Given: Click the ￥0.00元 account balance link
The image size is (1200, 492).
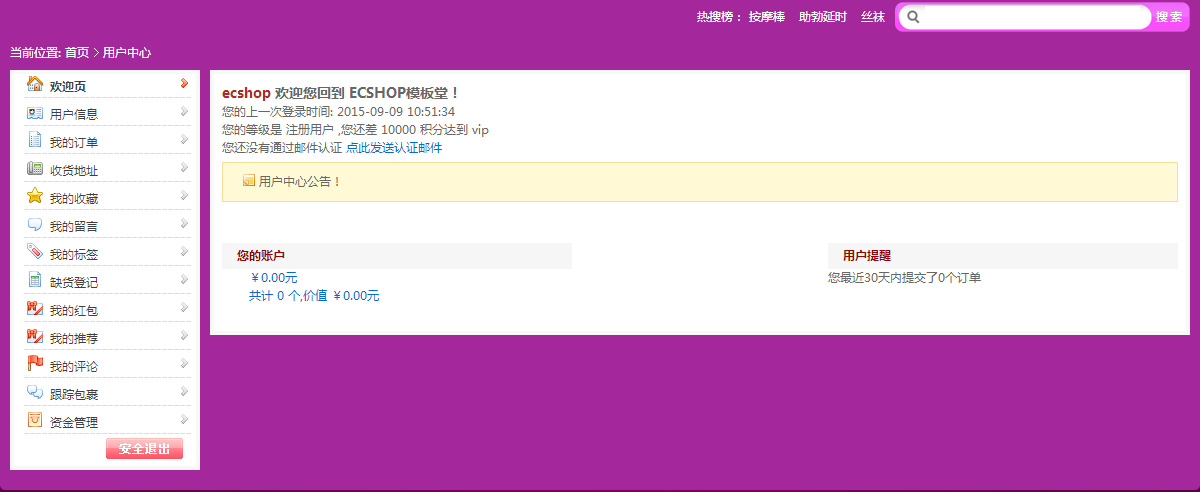Looking at the screenshot, I should point(274,278).
